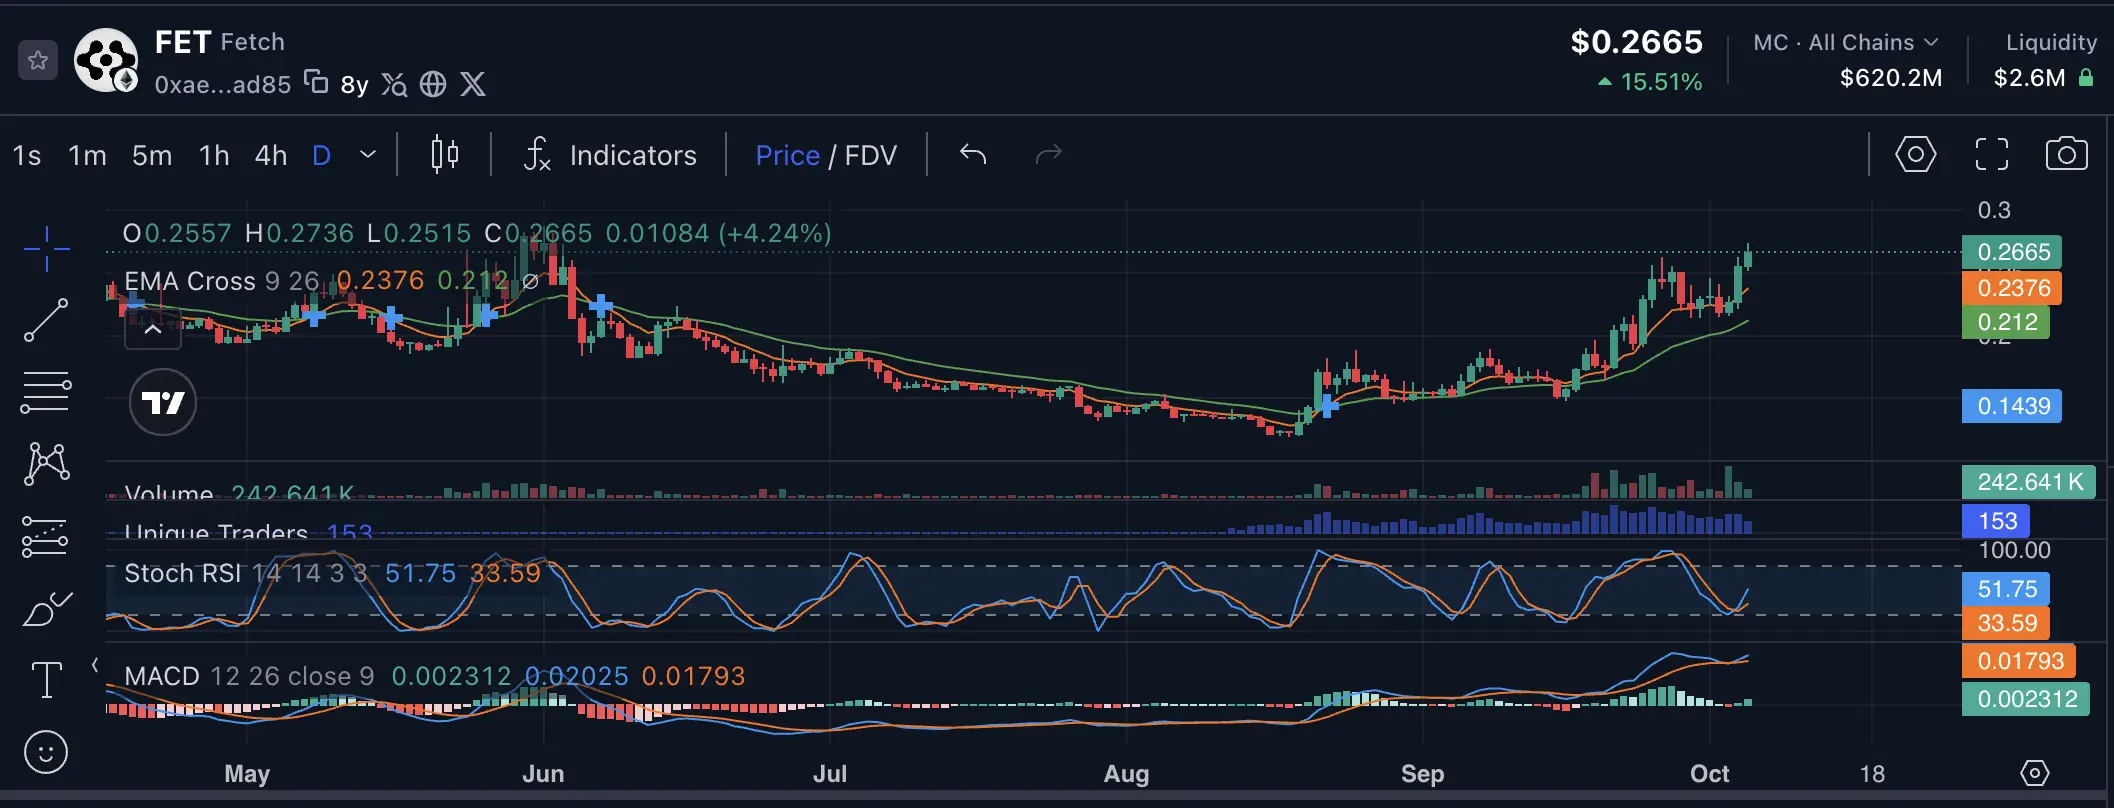Open the emoji icons tool

pos(46,752)
